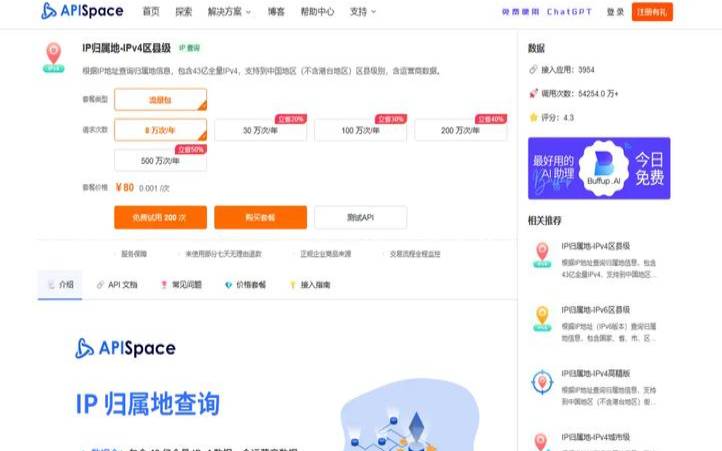Click the 接入应用: 3954 stat text
This screenshot has width=722, height=451.
pyautogui.click(x=568, y=70)
